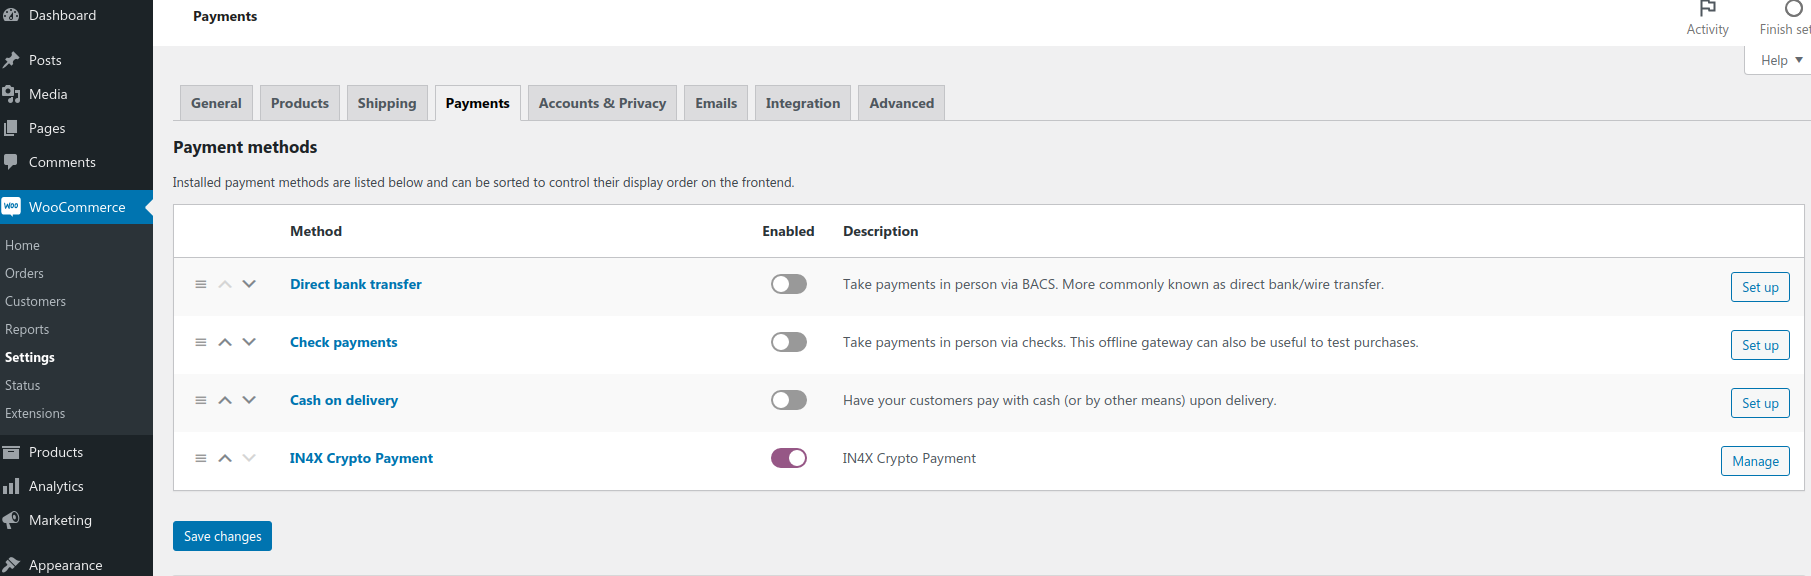The image size is (1811, 576).
Task: Move Cash on delivery up
Action: pos(225,400)
